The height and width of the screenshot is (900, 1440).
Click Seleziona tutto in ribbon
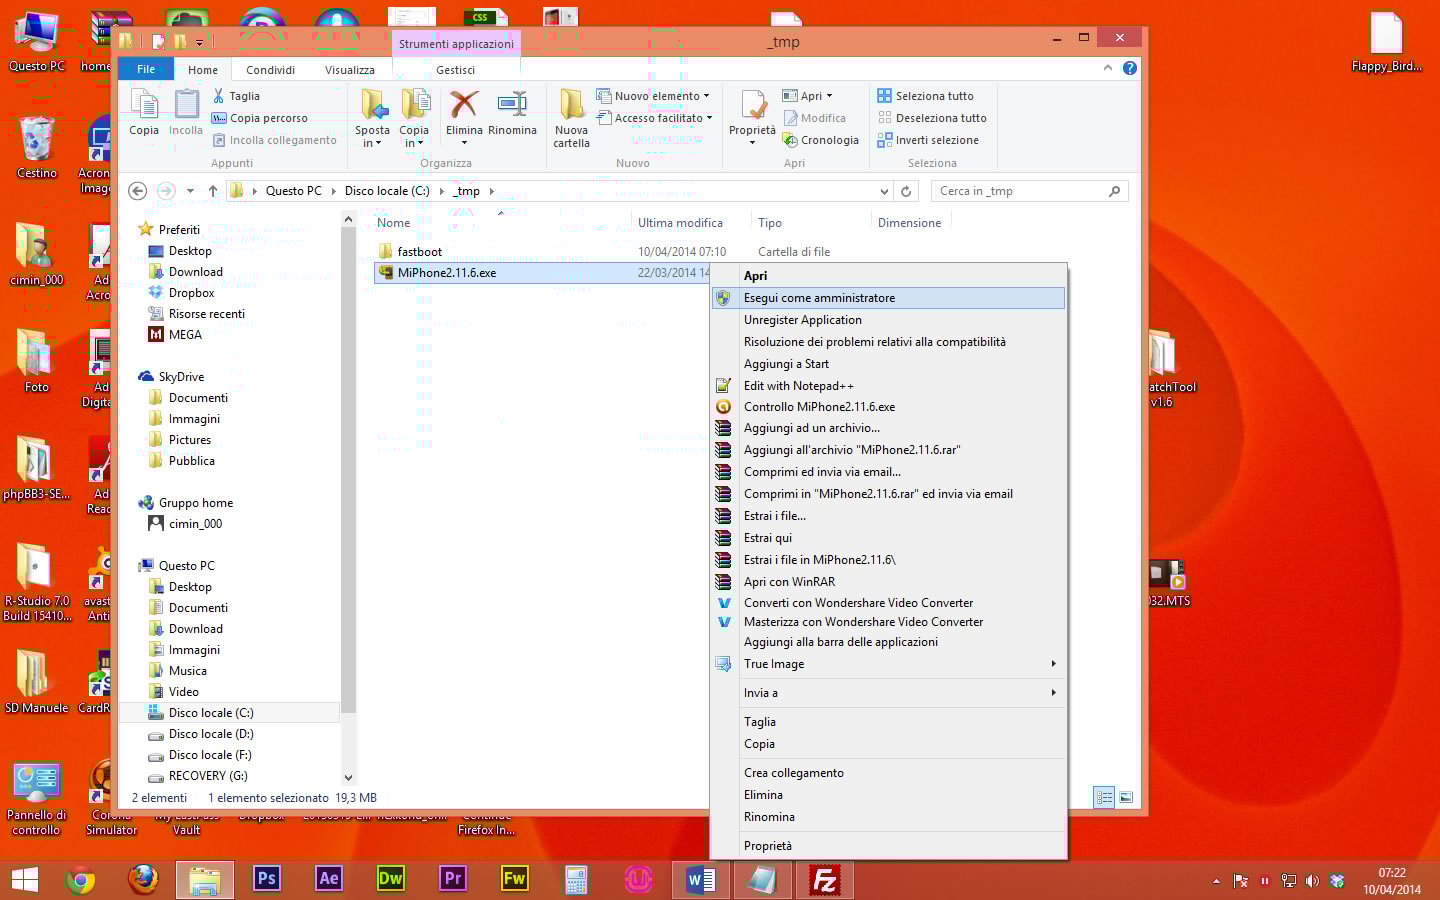click(x=925, y=96)
